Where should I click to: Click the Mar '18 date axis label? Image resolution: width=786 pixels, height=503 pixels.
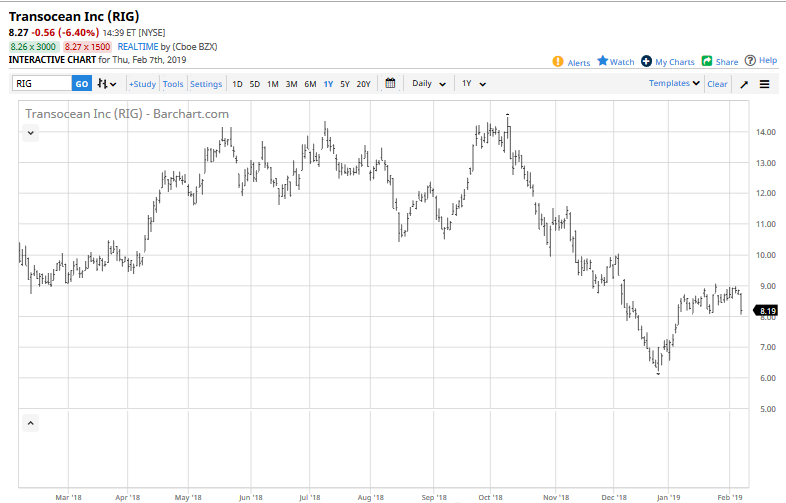click(x=68, y=497)
